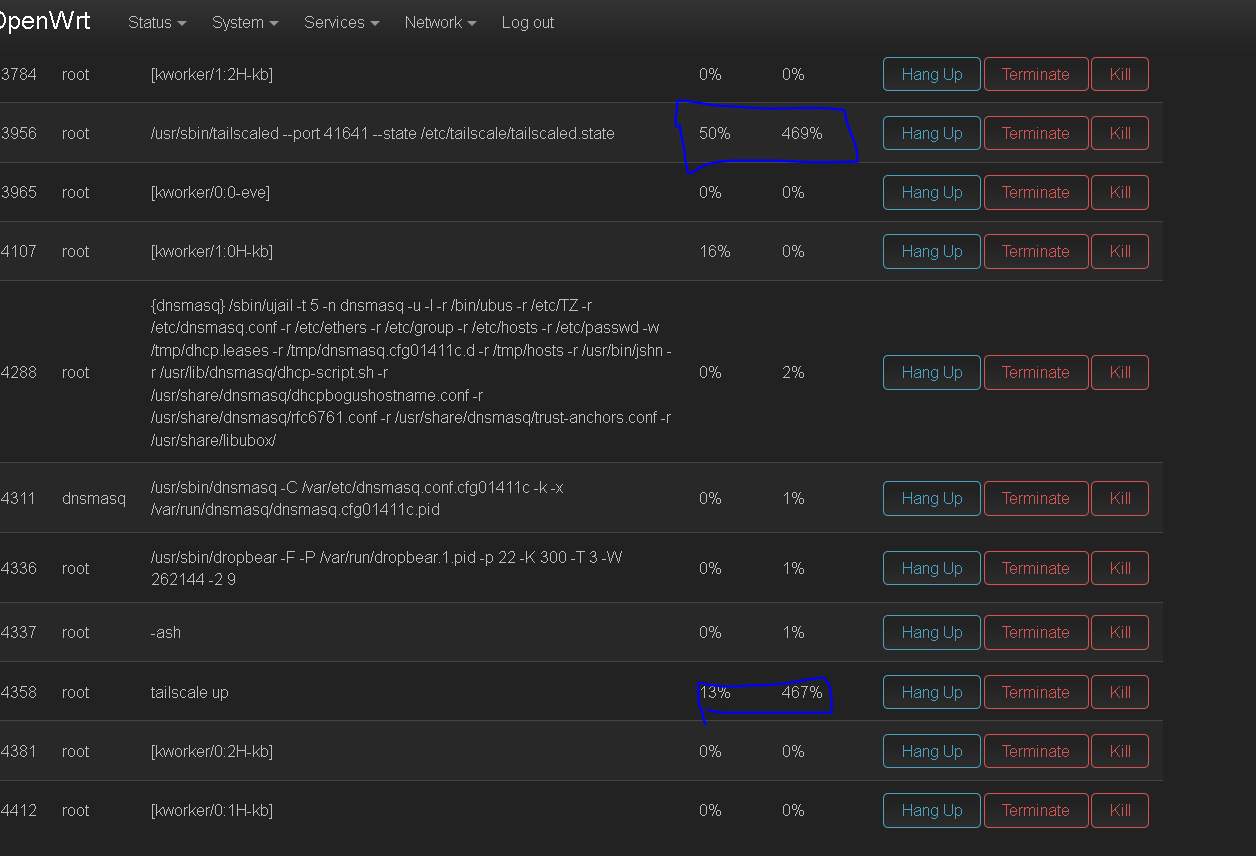This screenshot has height=856, width=1256.
Task: Terminate the kworker/1:2H-kb process
Action: point(1036,74)
